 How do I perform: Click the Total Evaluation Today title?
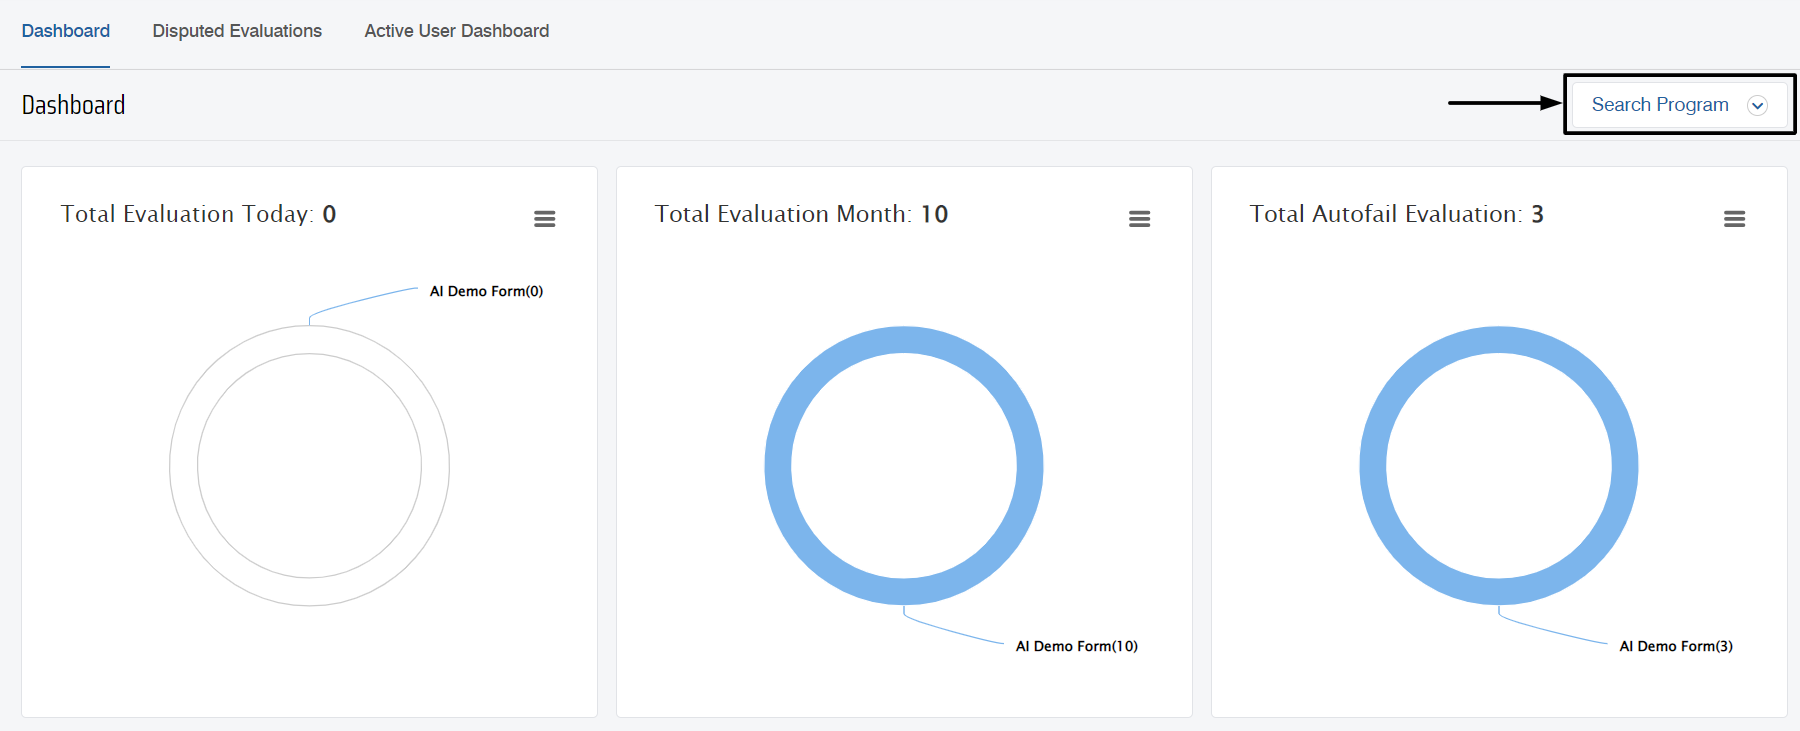198,214
